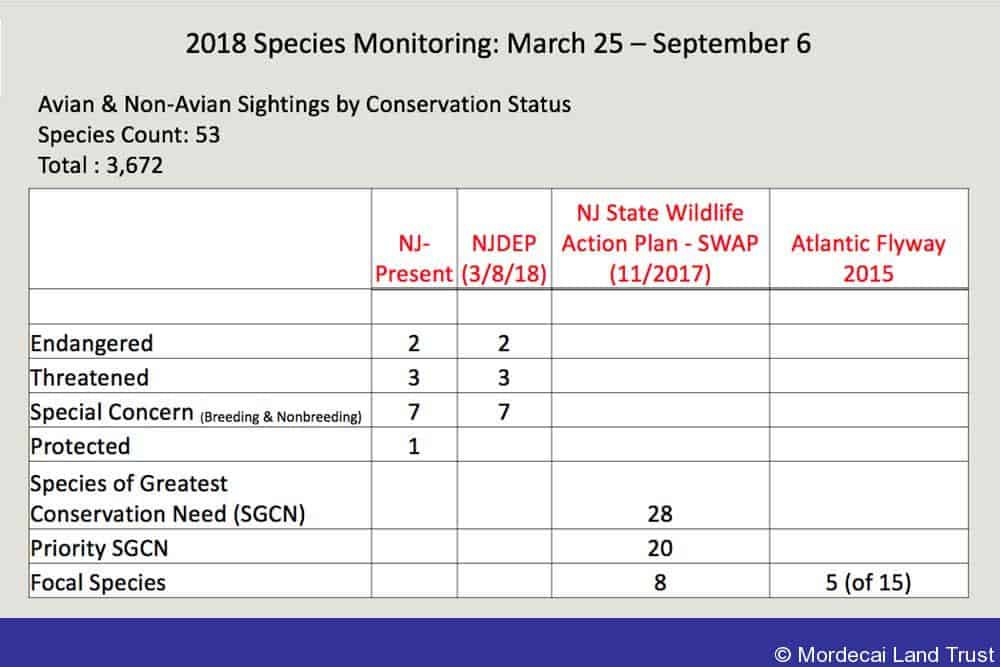Click the Priority SGCN row label
The width and height of the screenshot is (1000, 667).
99,548
